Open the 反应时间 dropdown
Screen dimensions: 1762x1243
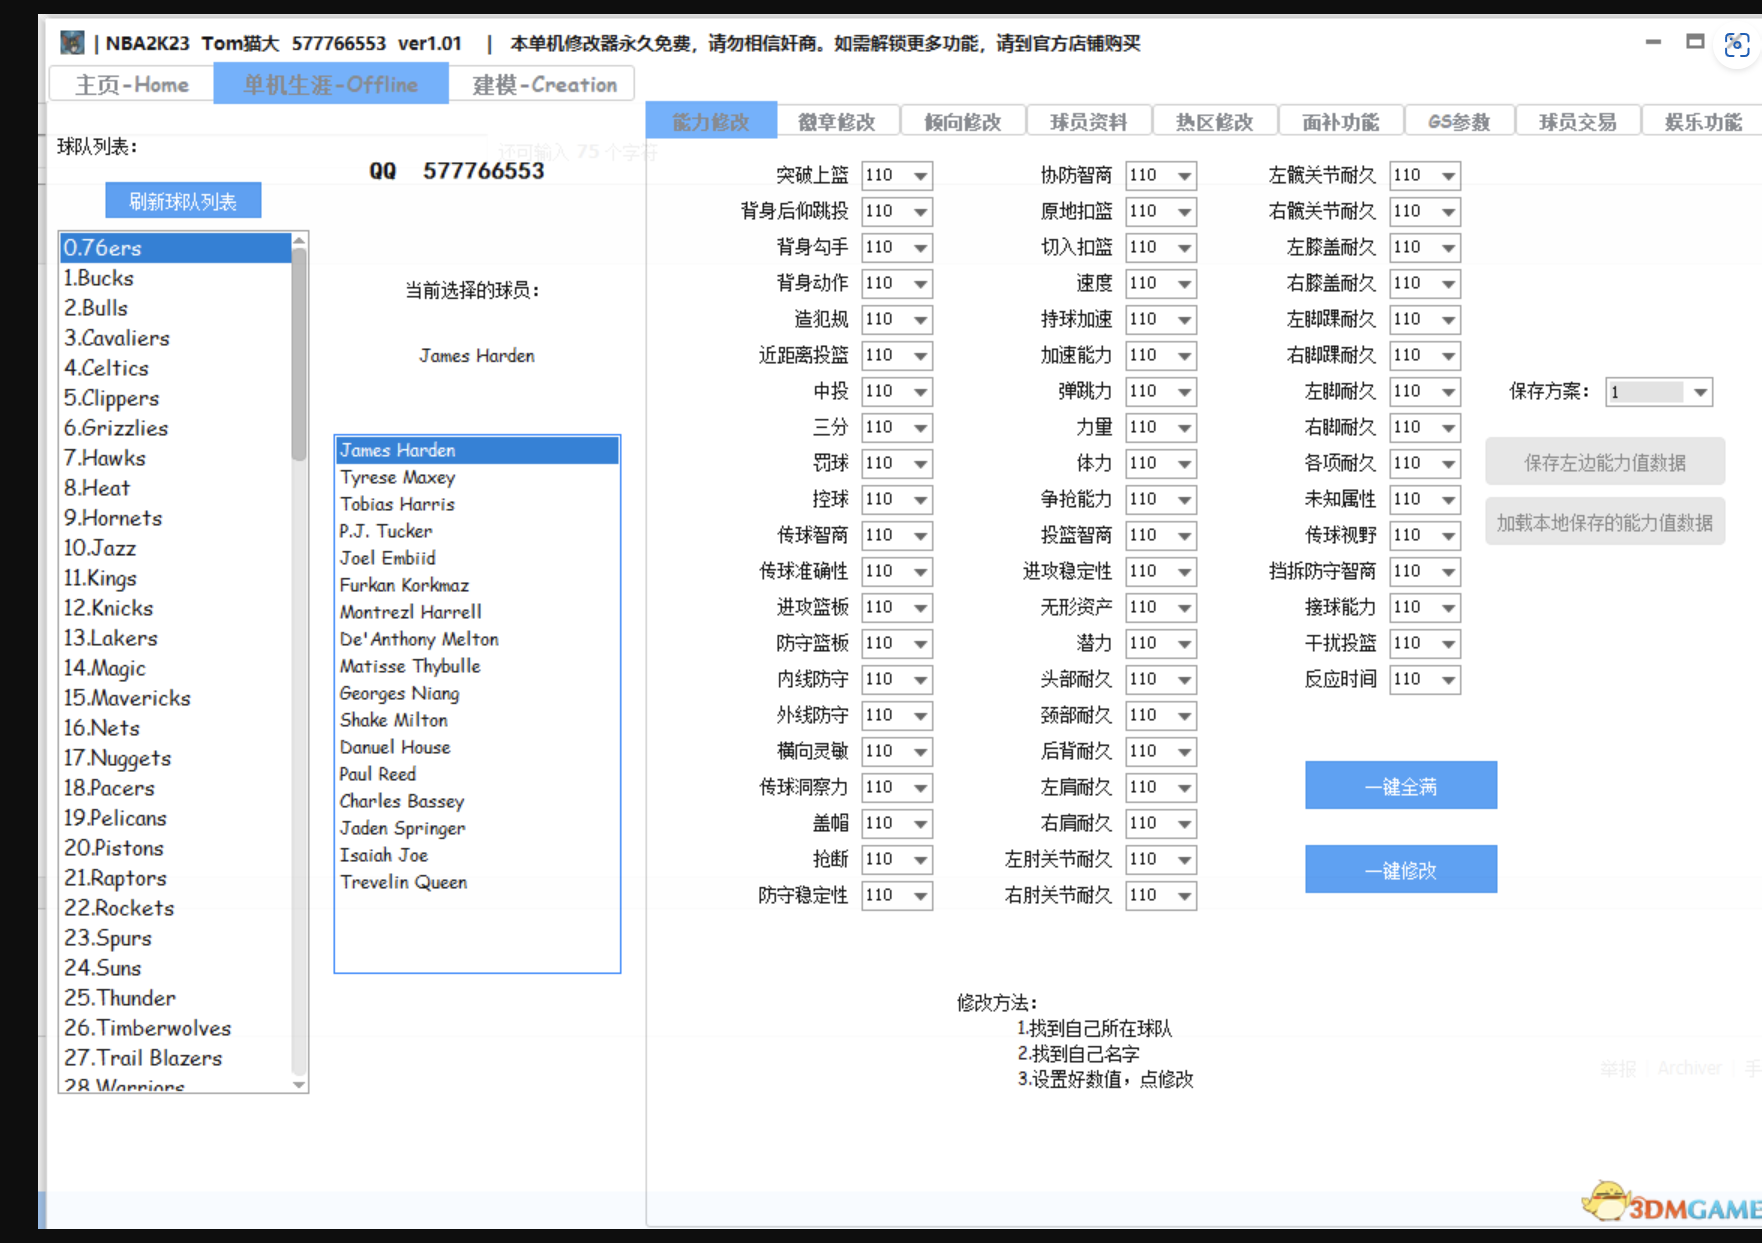1448,680
